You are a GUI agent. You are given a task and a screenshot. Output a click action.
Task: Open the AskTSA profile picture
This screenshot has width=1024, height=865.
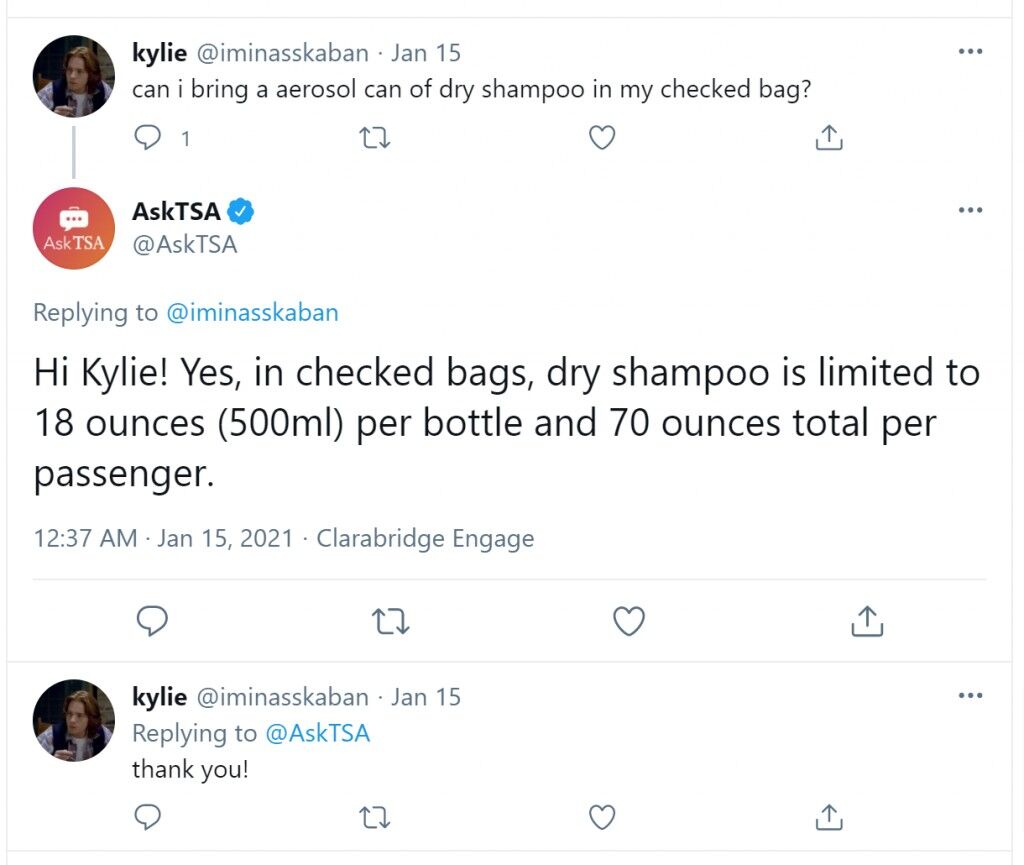pyautogui.click(x=74, y=228)
